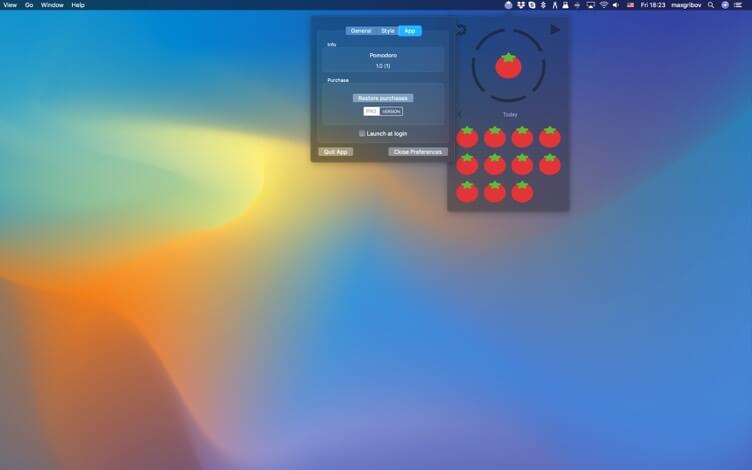Enable the Launch at login checkbox
752x470 pixels.
[x=362, y=133]
